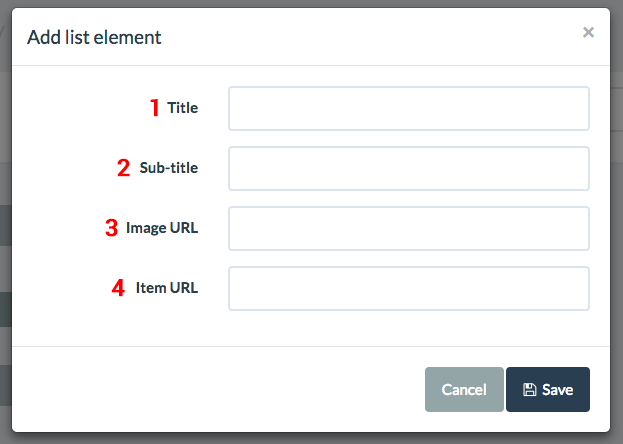Screen dimensions: 623x444
Task: Click red number 3 marker
Action: [x=111, y=228]
